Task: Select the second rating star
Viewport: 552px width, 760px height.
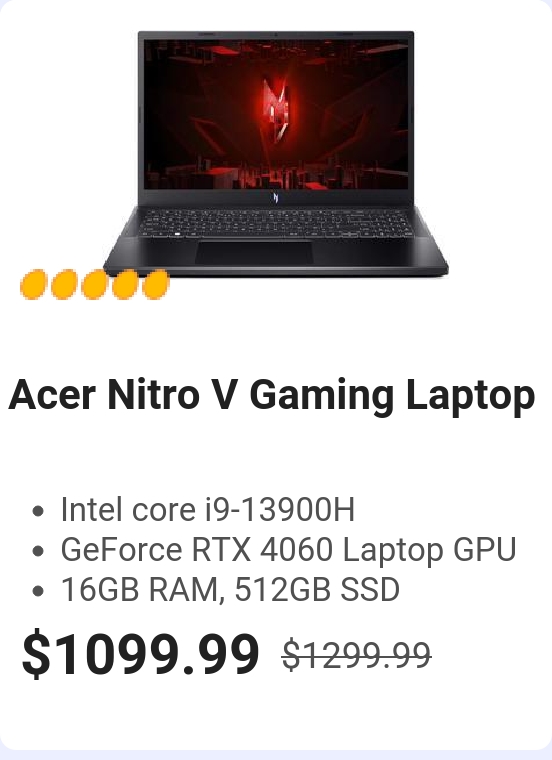Action: coord(64,285)
